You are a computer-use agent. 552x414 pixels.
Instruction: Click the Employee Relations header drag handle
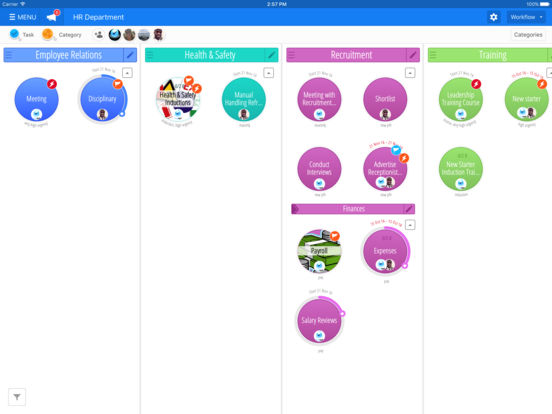9,55
